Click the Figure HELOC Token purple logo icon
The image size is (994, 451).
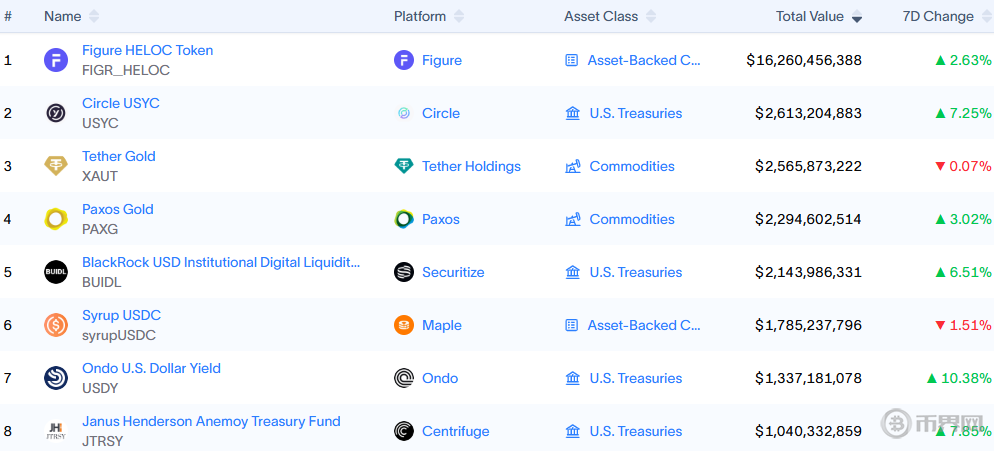tap(56, 60)
